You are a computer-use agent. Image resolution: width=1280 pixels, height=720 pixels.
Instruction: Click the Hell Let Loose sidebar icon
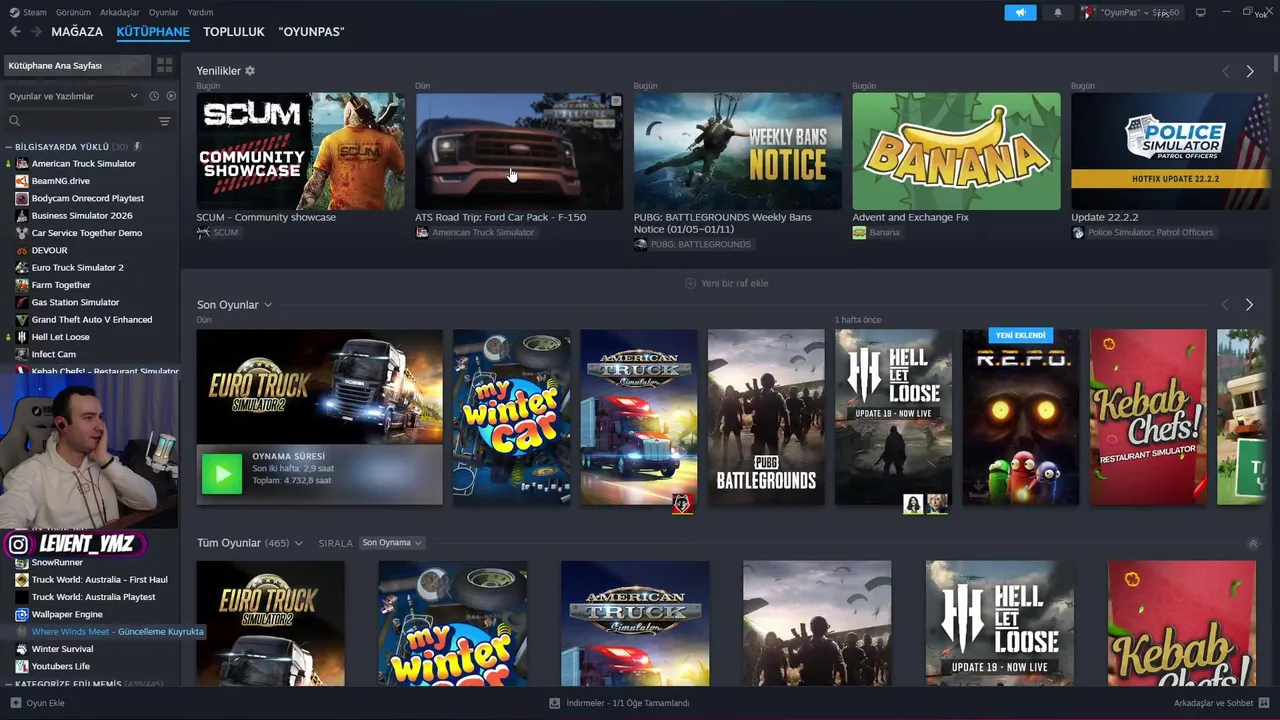(x=22, y=337)
